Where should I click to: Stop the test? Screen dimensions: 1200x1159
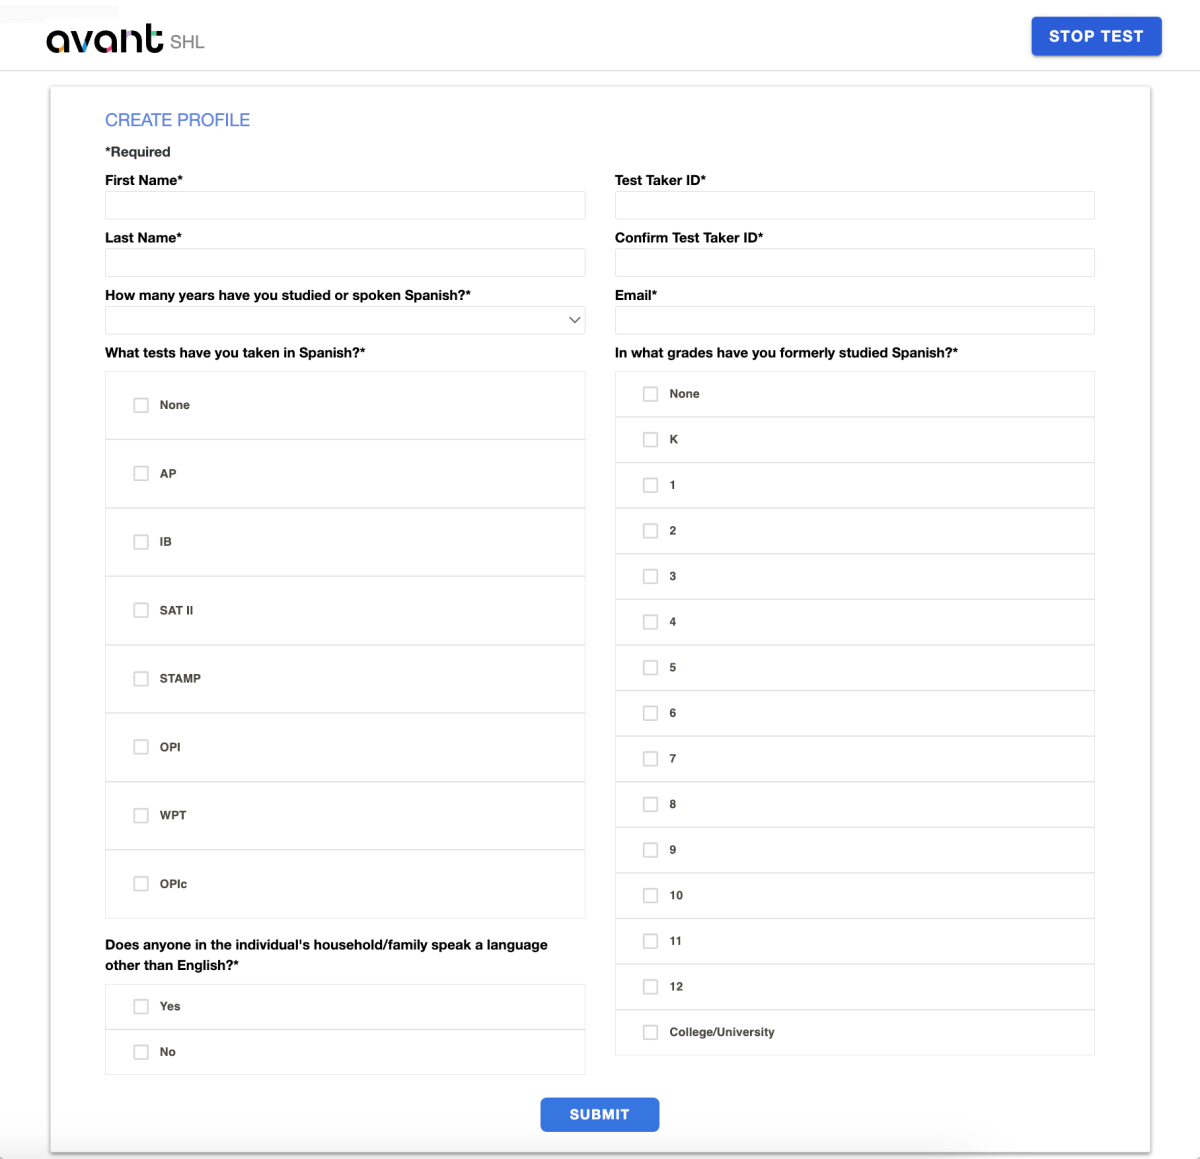pos(1096,36)
